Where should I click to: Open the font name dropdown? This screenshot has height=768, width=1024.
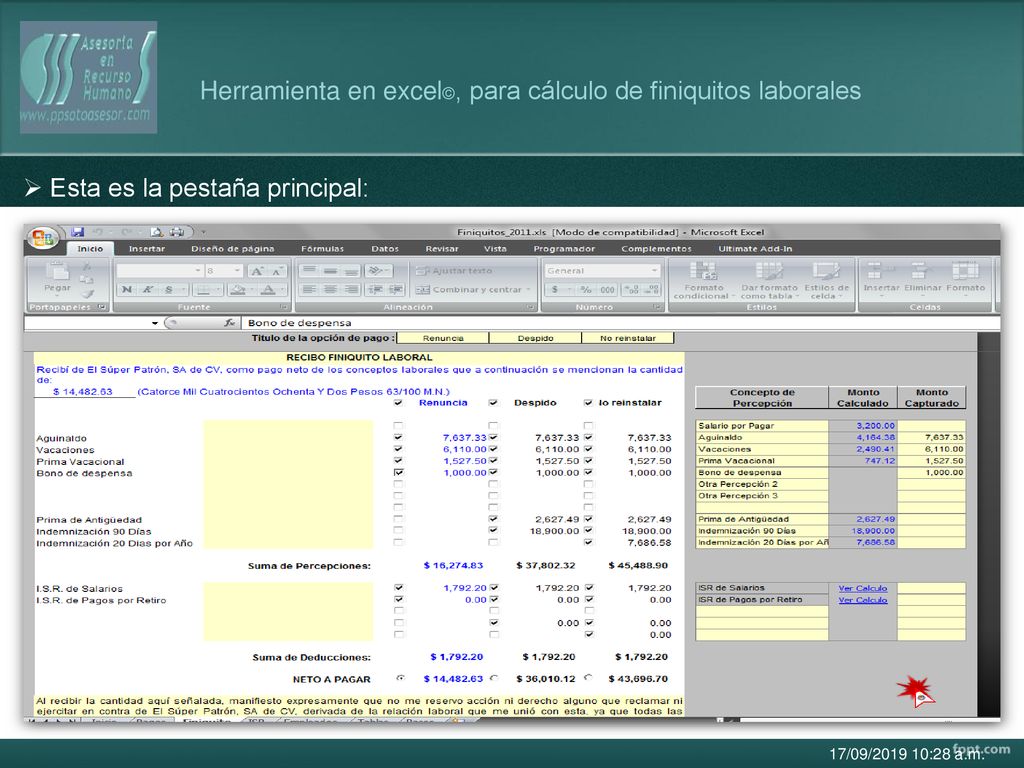pos(198,270)
